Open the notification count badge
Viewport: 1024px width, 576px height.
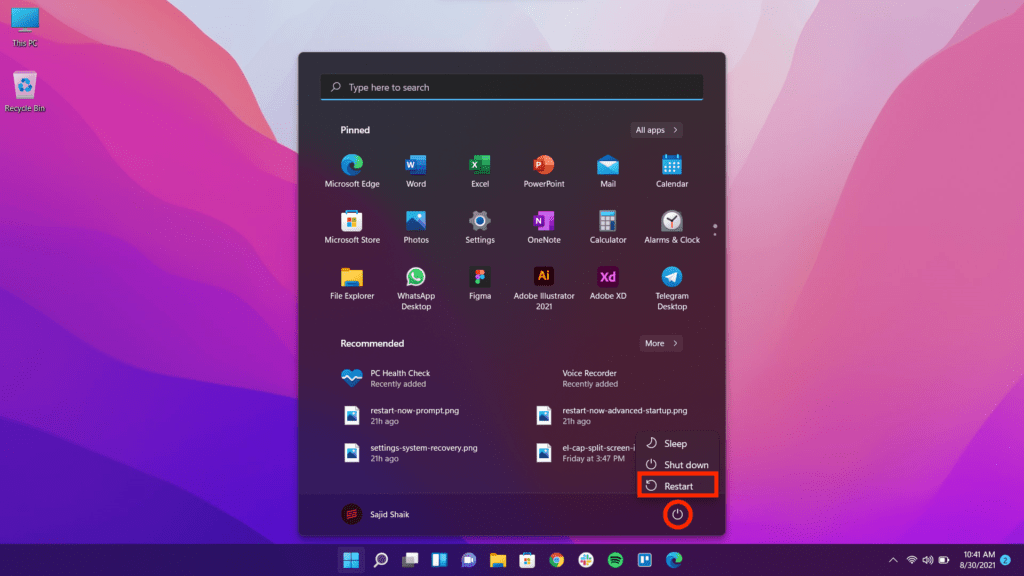click(x=1006, y=560)
